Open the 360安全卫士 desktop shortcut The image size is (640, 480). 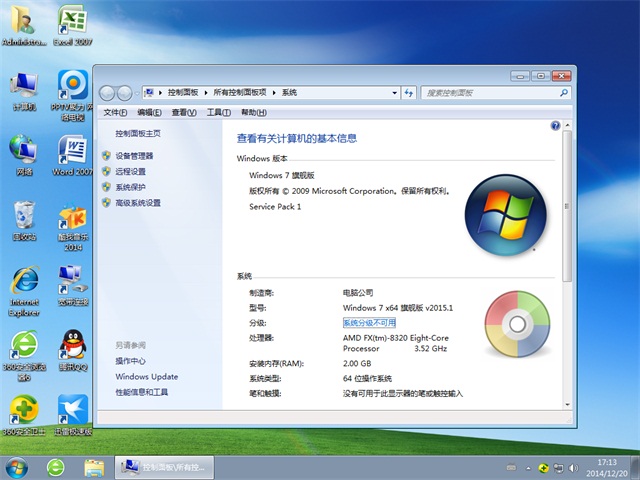(24, 415)
